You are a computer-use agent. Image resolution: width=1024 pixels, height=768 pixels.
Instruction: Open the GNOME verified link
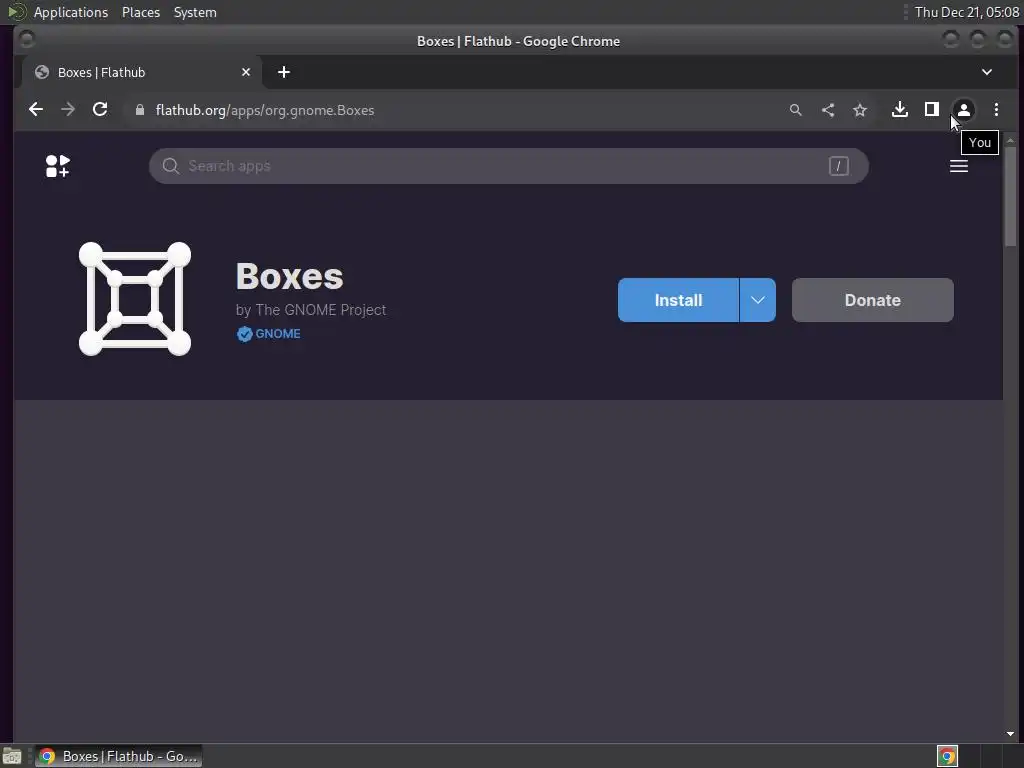(x=278, y=334)
